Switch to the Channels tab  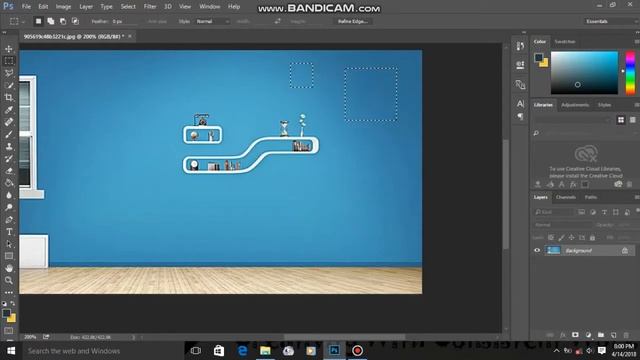pyautogui.click(x=566, y=197)
